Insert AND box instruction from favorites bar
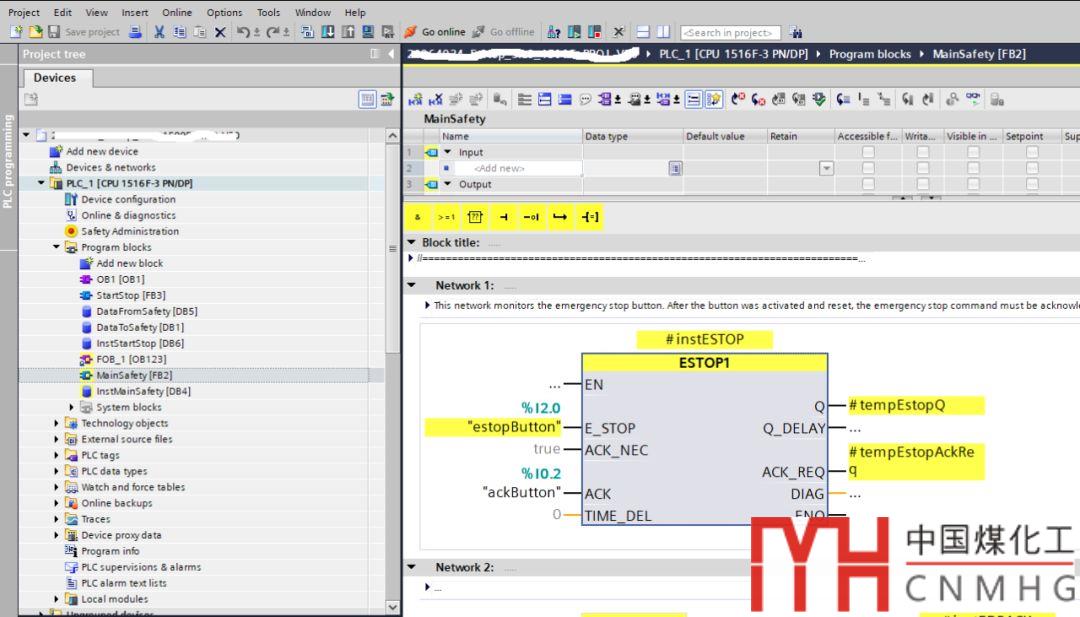Image resolution: width=1080 pixels, height=617 pixels. (x=418, y=217)
